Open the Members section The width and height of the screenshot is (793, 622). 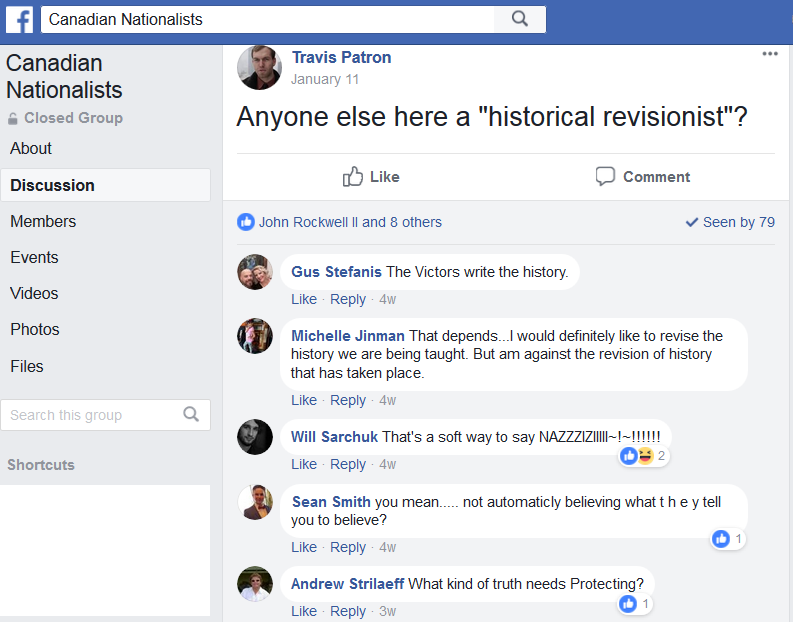[43, 221]
